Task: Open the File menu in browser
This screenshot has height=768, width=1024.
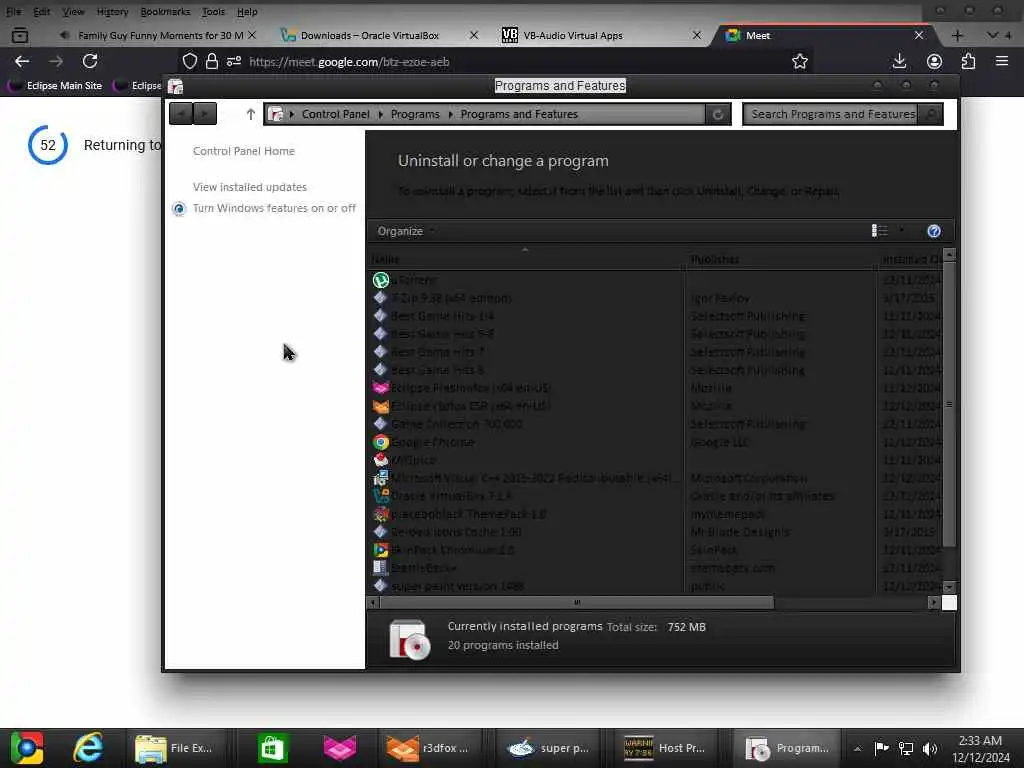Action: [14, 12]
